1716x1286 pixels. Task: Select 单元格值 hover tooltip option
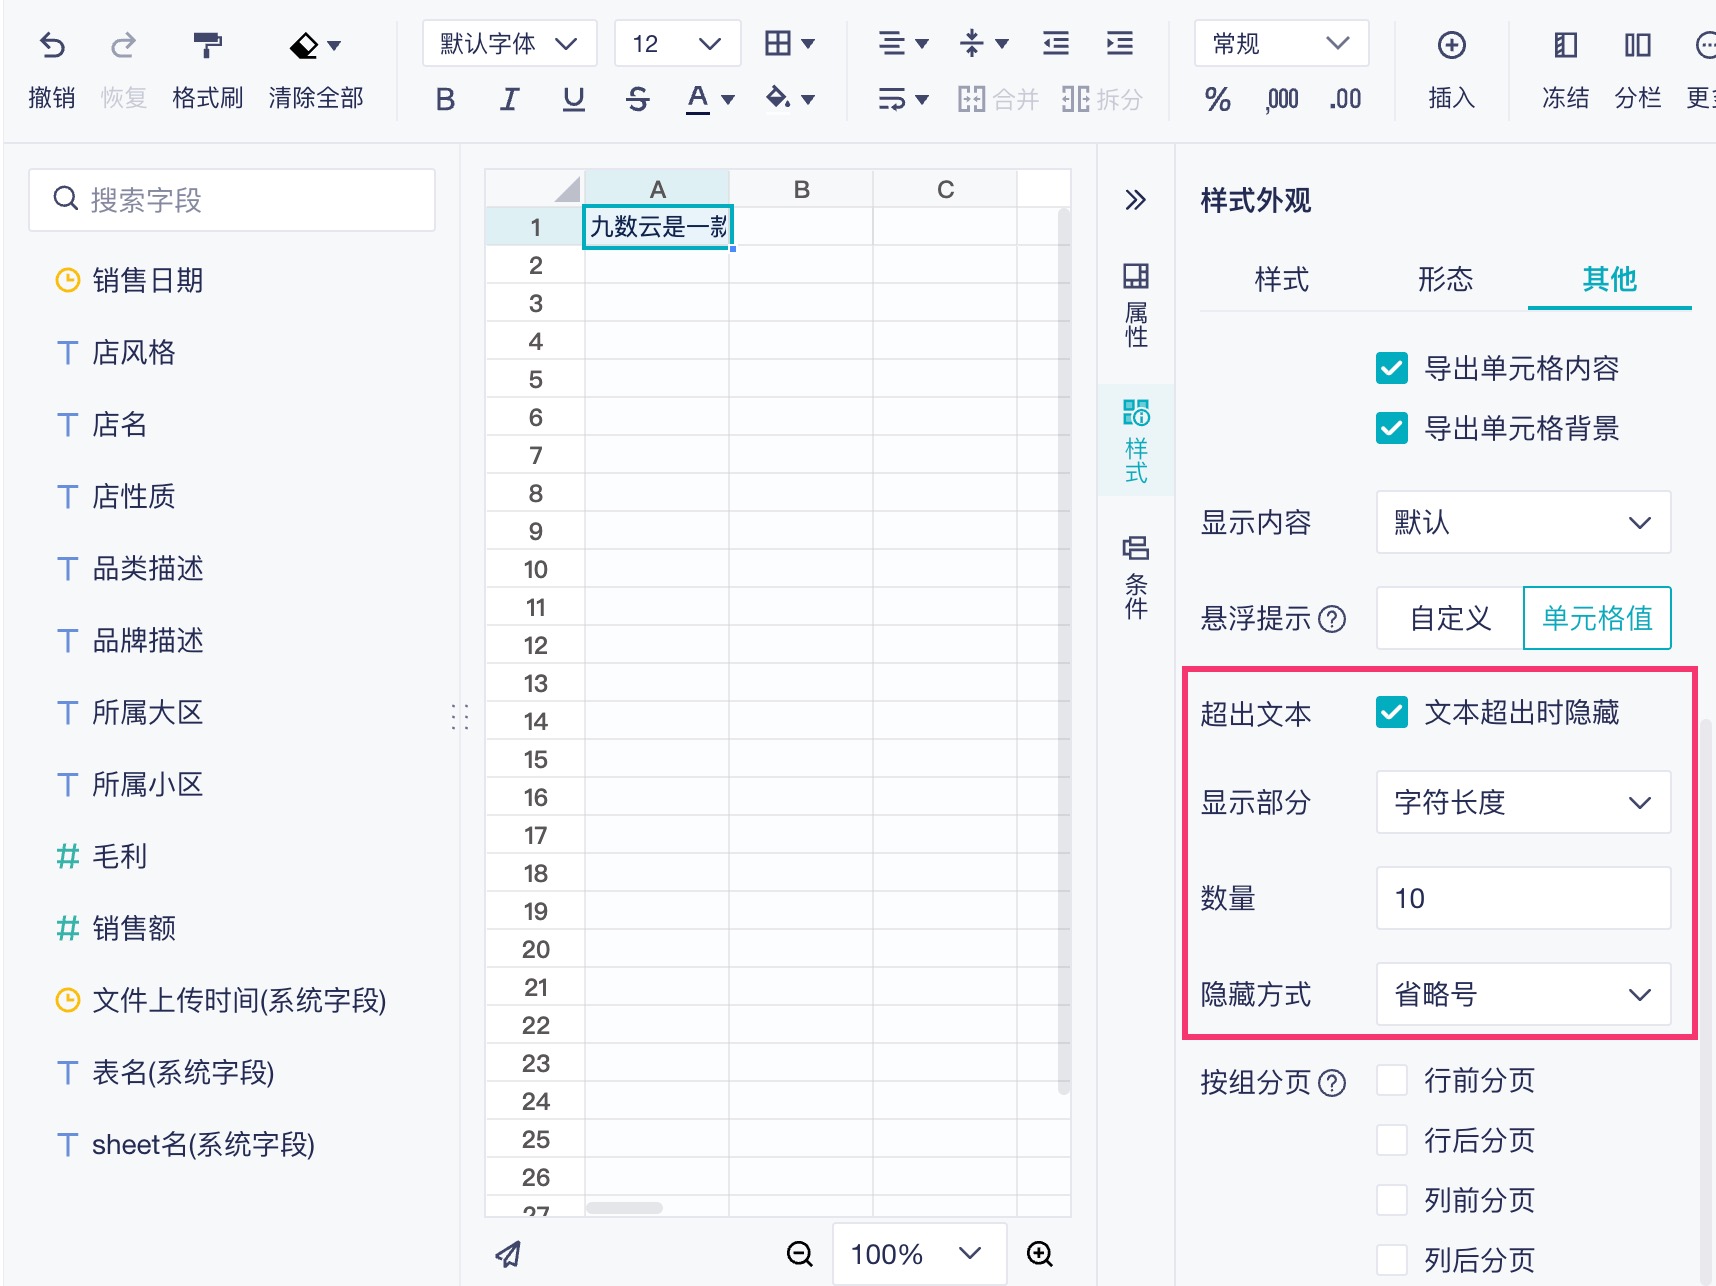(1597, 618)
